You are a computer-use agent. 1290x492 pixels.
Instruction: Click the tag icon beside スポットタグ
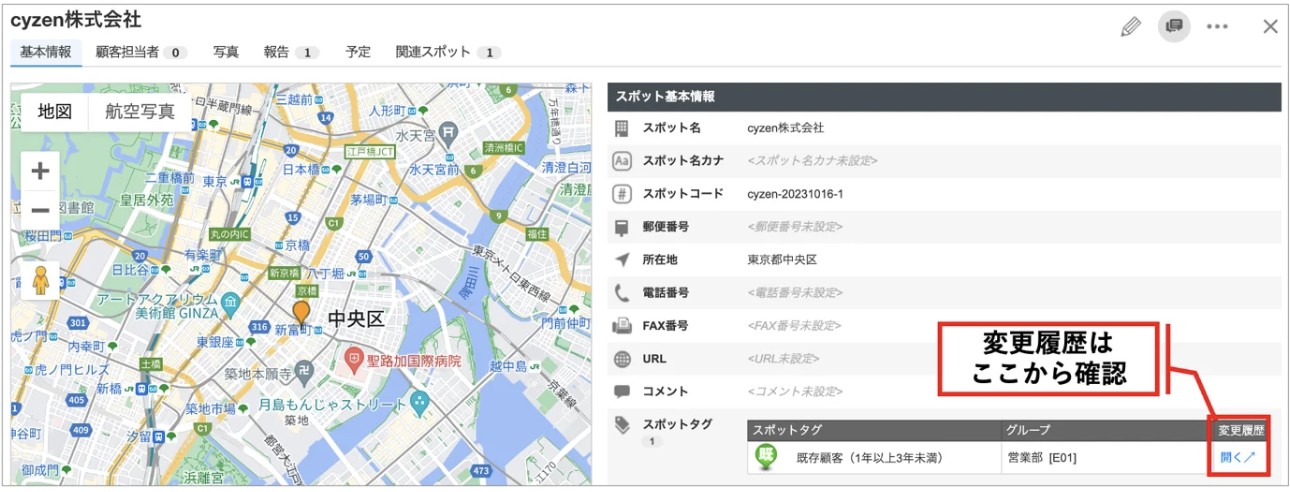[622, 425]
